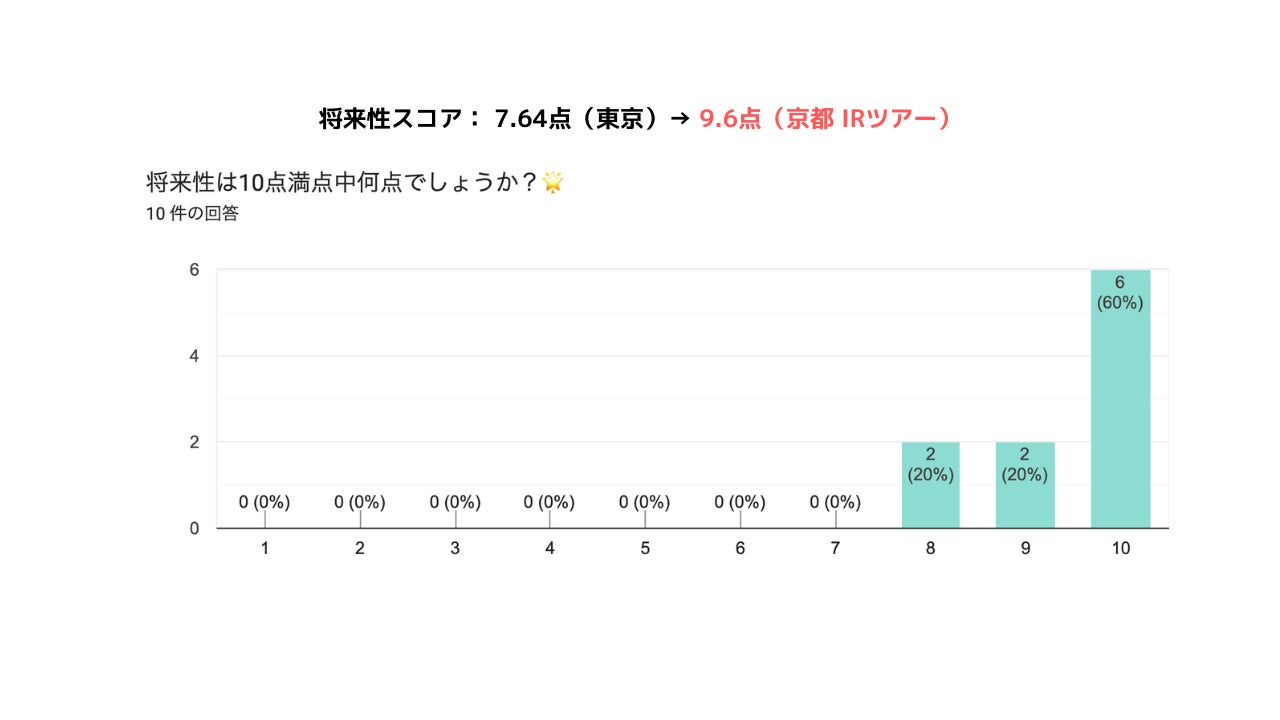Click the '10 件の回答' response count
1280x720 pixels.
(192, 213)
